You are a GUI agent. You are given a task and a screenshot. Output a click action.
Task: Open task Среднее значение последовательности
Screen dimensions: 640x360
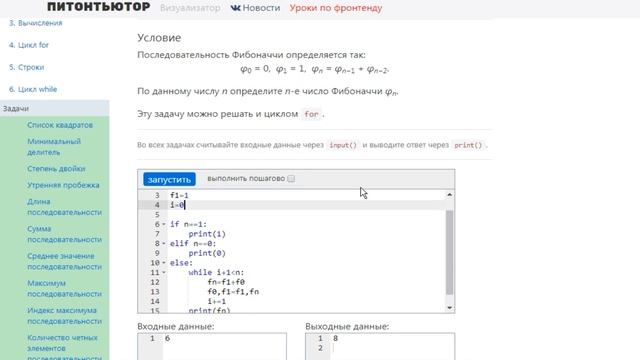(64, 261)
